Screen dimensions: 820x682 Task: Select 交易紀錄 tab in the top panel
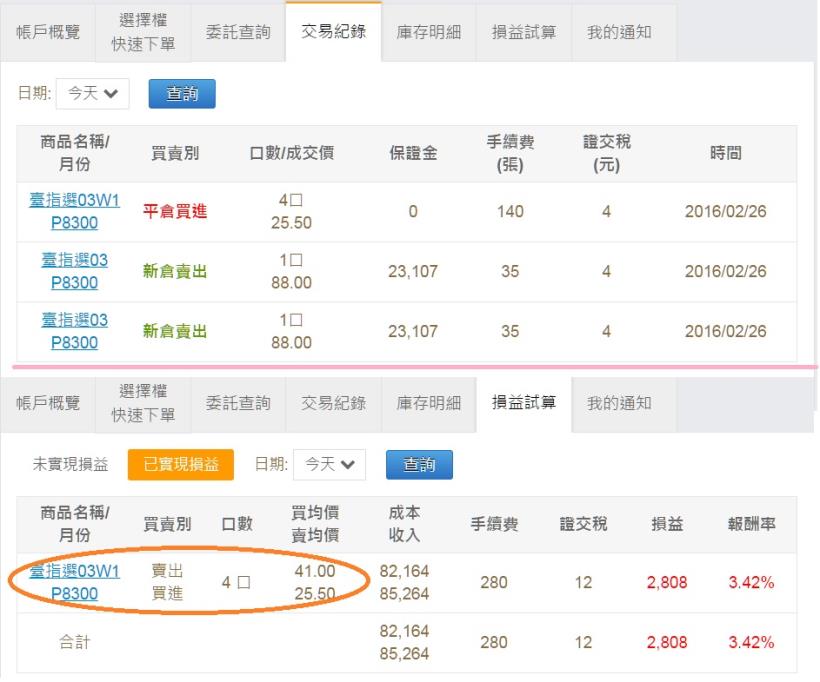(x=334, y=31)
